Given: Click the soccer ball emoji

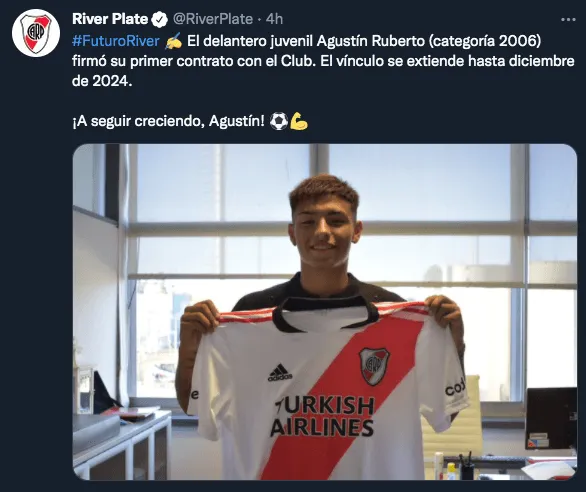Looking at the screenshot, I should (278, 121).
